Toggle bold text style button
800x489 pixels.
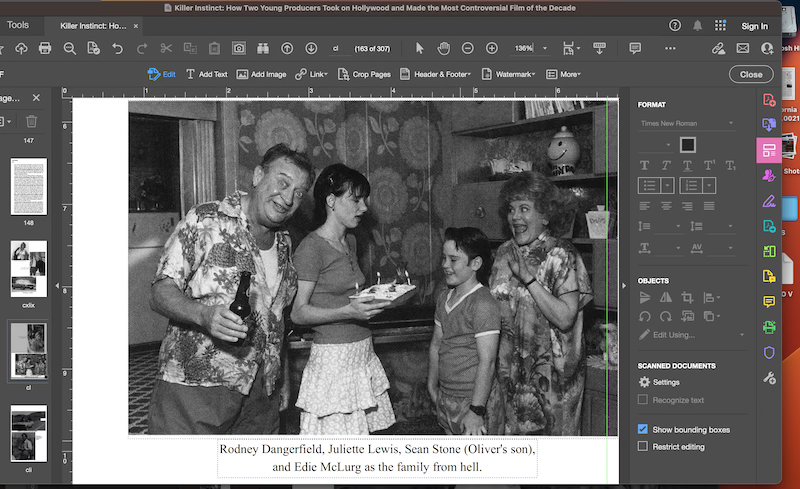[644, 165]
